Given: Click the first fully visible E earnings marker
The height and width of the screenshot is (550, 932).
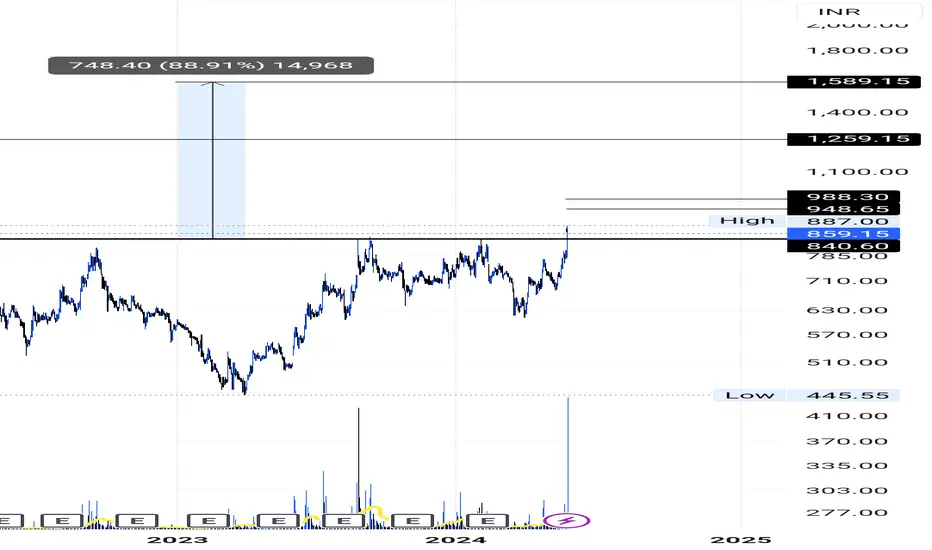Looking at the screenshot, I should [x=62, y=521].
